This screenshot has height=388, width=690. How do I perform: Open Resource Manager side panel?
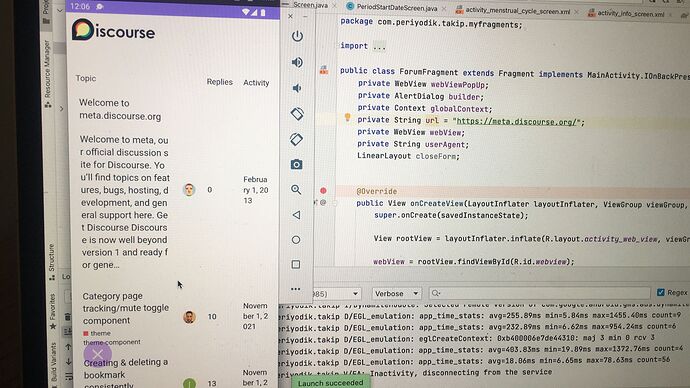48,73
